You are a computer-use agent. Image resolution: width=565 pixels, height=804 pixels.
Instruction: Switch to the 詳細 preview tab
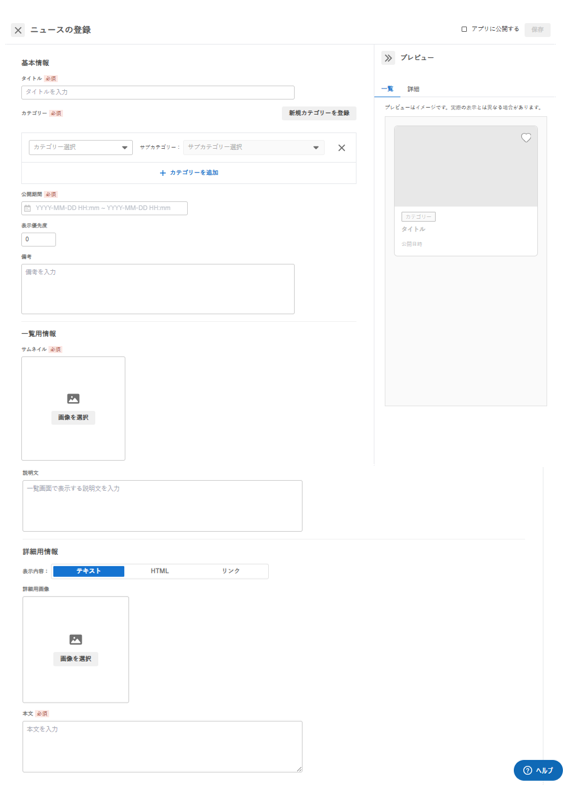(x=413, y=89)
